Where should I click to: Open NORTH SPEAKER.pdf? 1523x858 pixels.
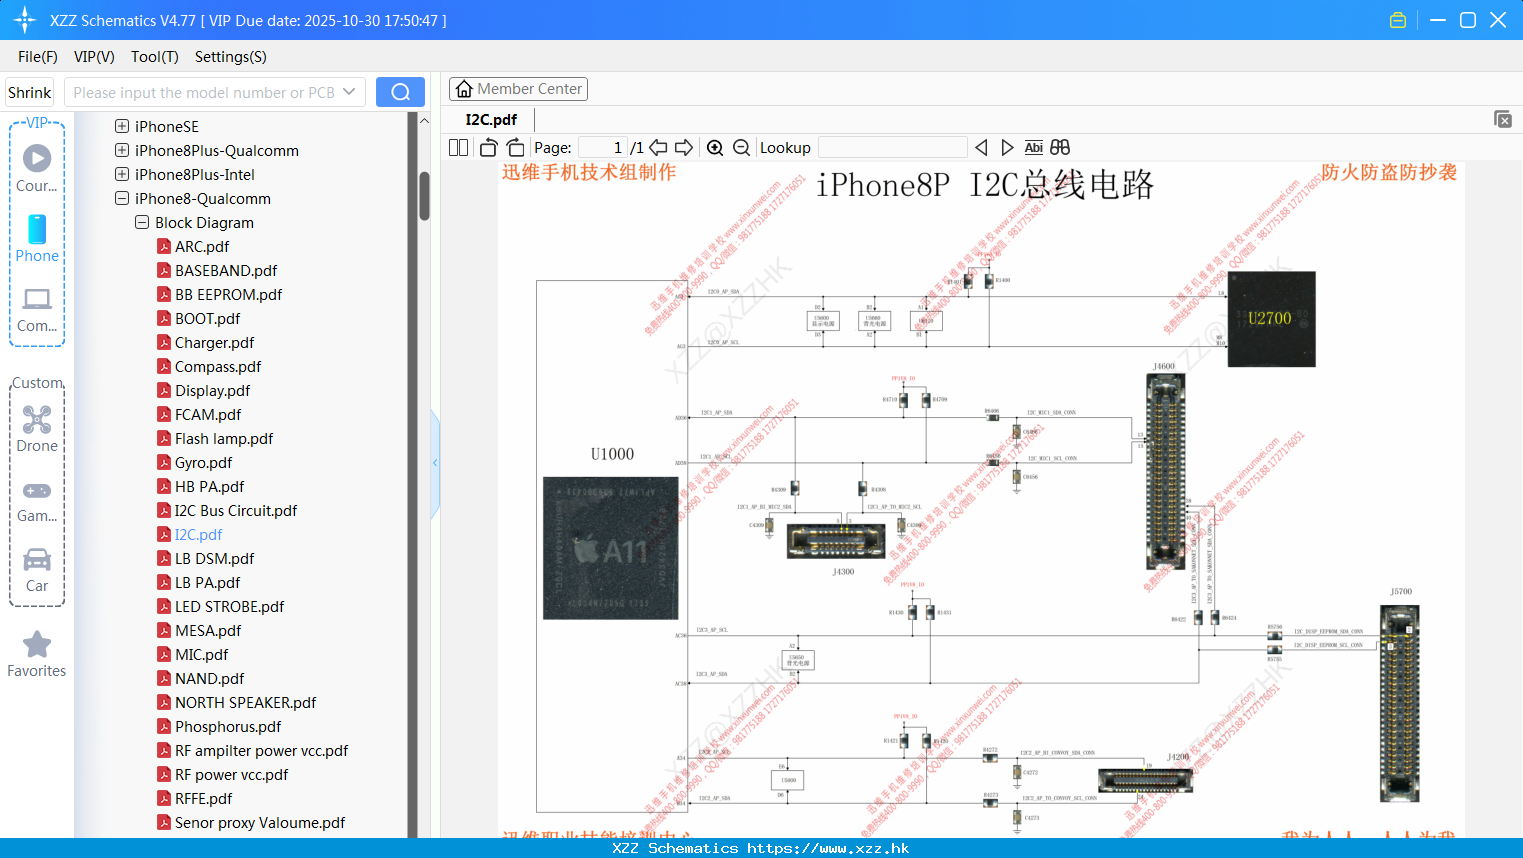click(245, 702)
